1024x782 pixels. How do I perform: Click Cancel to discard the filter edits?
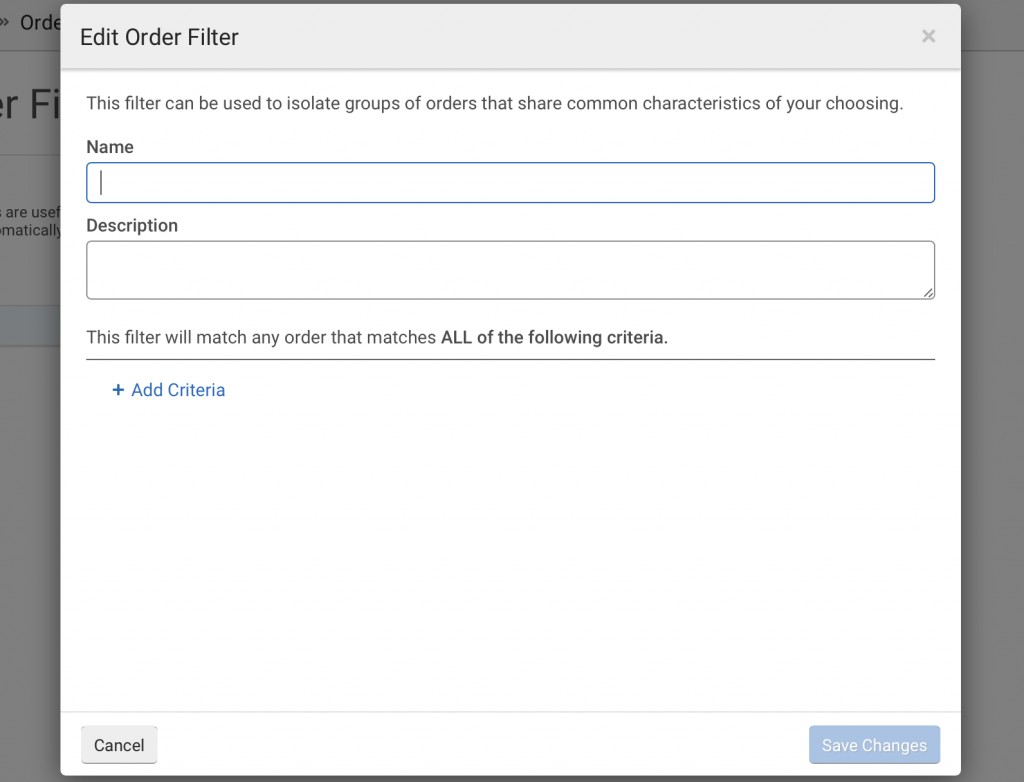click(119, 745)
